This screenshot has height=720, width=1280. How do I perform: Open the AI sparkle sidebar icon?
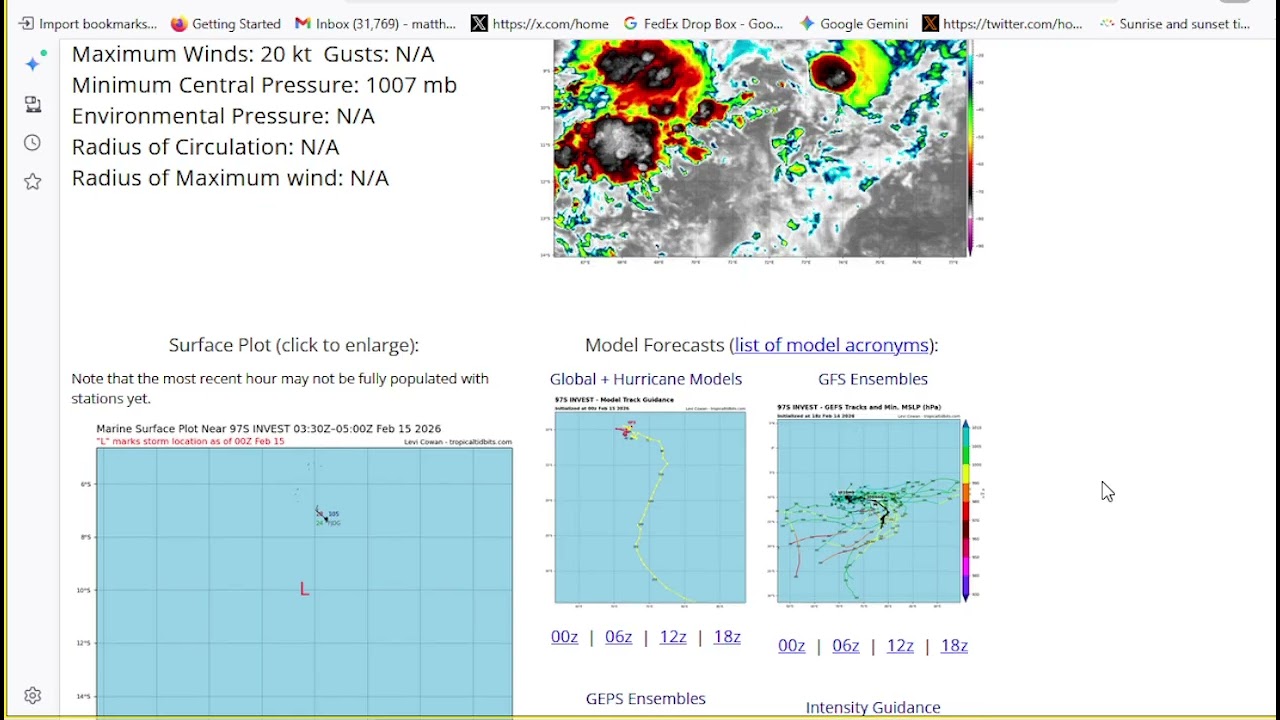pos(34,62)
